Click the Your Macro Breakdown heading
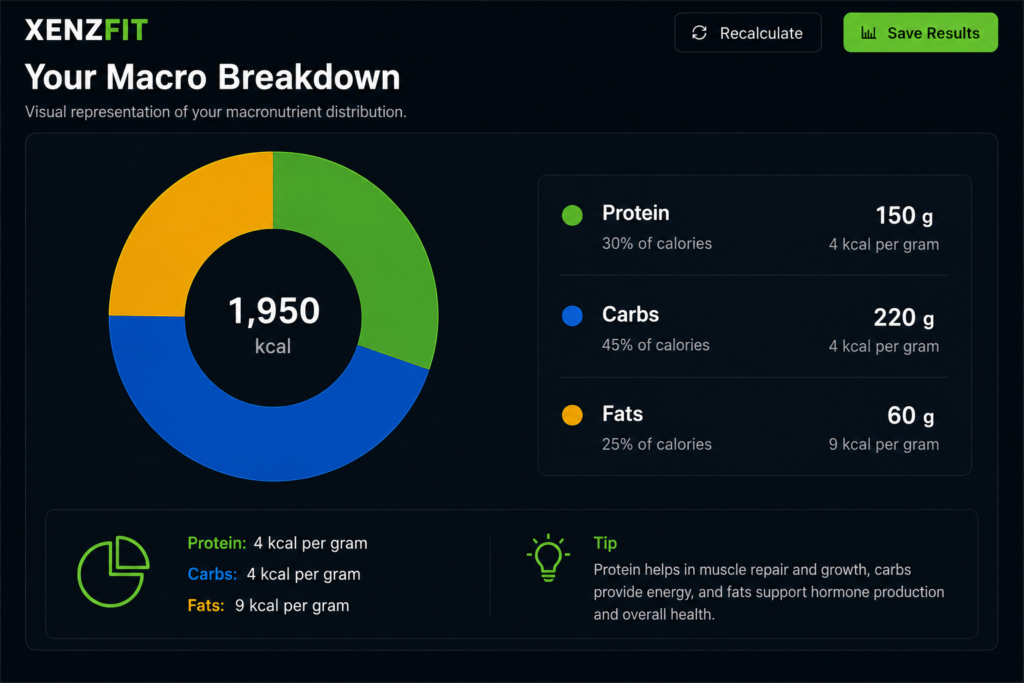 point(212,77)
